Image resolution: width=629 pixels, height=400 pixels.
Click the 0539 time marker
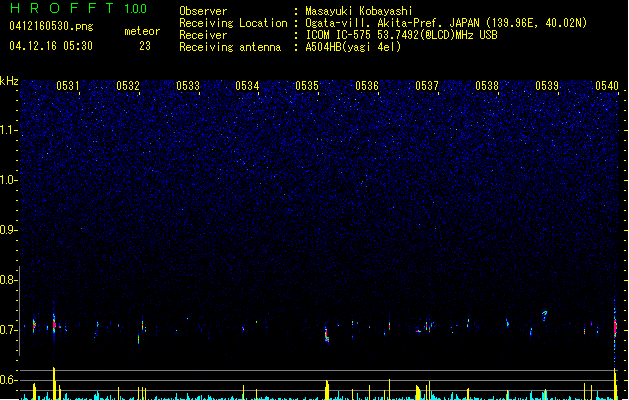pyautogui.click(x=547, y=86)
